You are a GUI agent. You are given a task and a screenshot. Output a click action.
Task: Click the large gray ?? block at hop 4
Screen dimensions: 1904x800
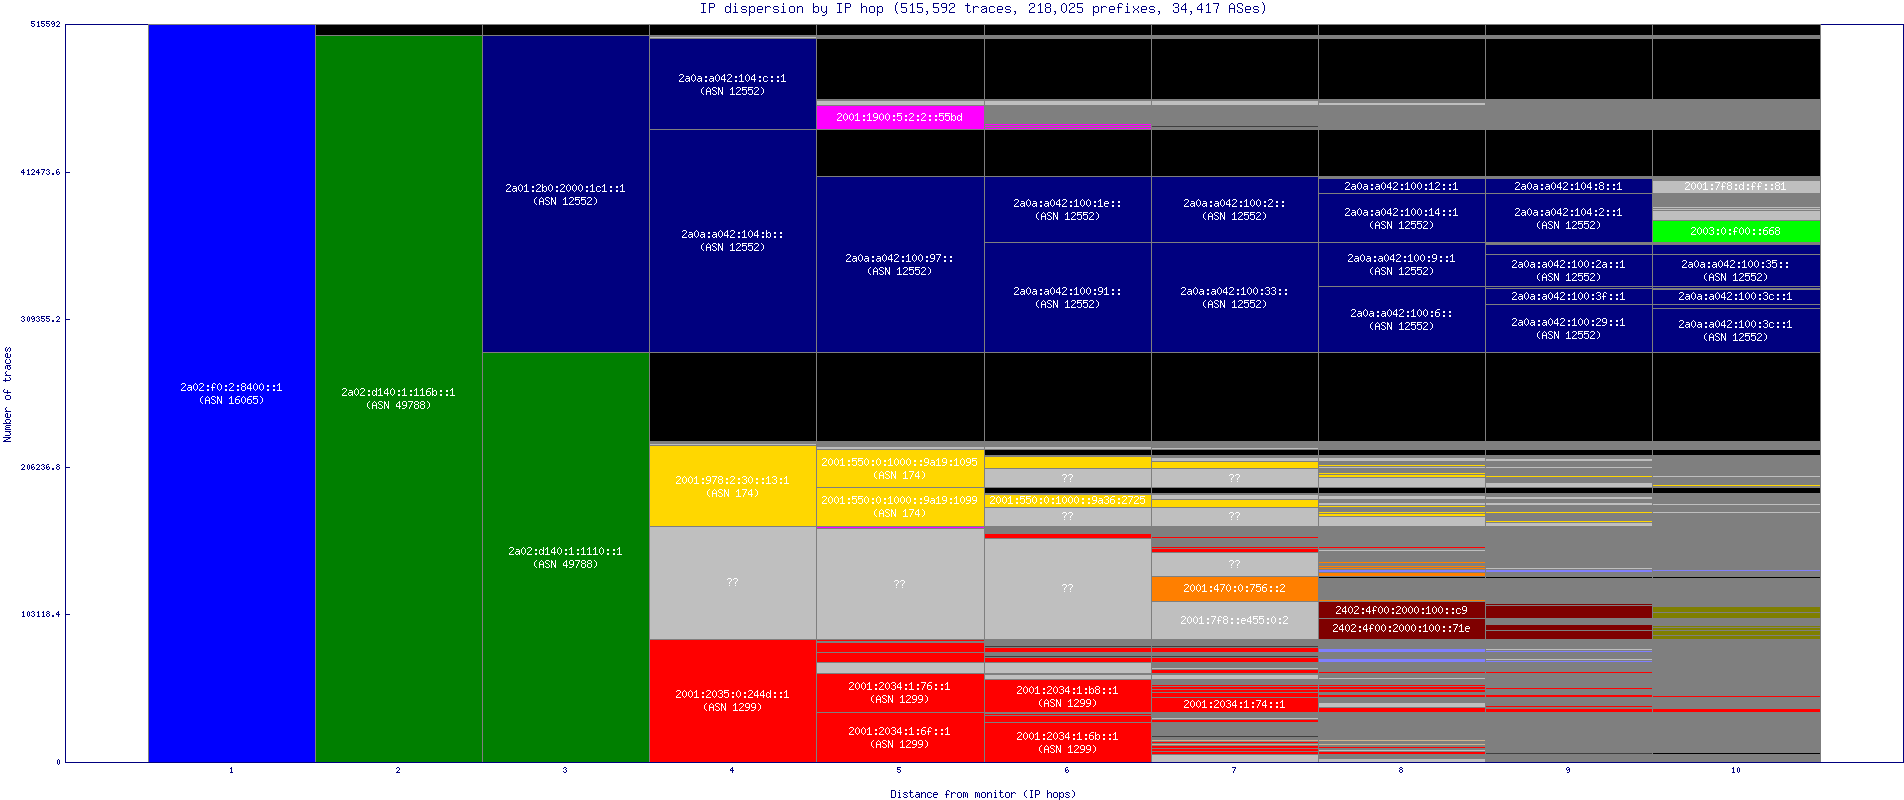[733, 583]
